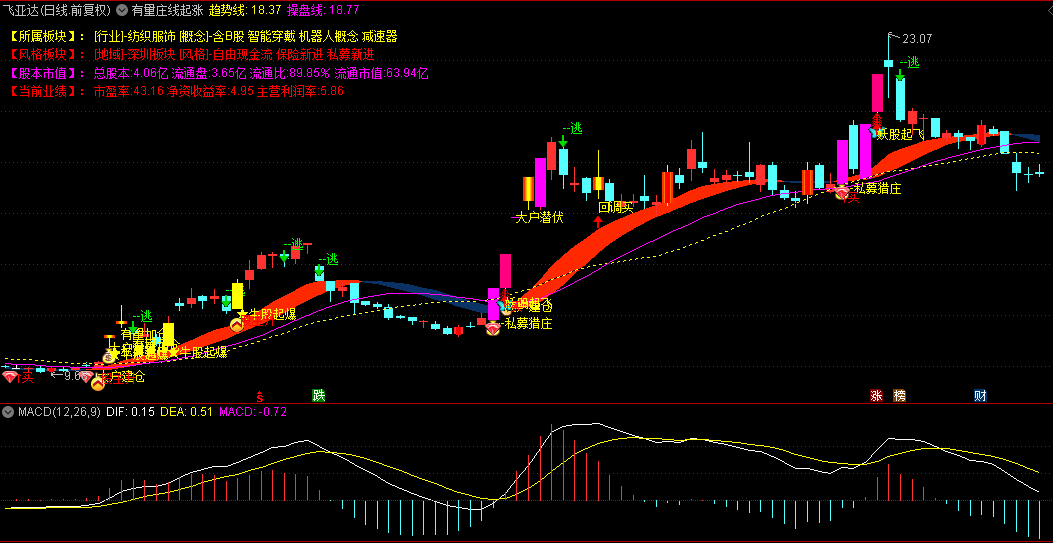
Task: Click the diamond icon beside upper-right 私募猎庄
Action: pyautogui.click(x=841, y=193)
